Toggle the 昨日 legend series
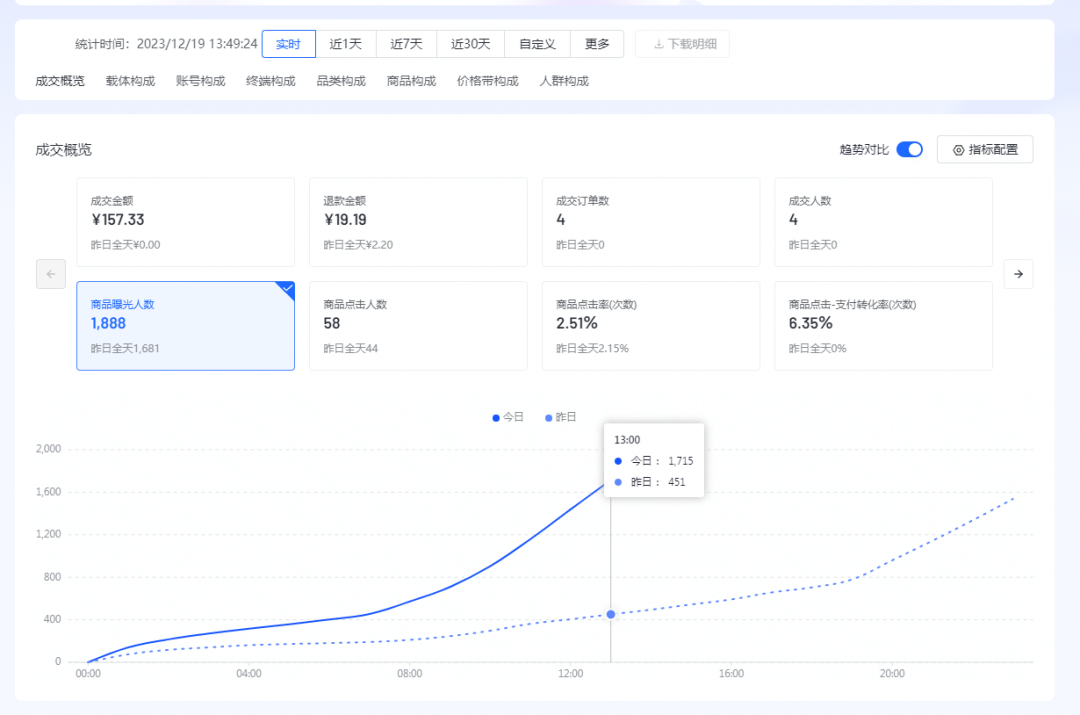The height and width of the screenshot is (715, 1080). pos(561,418)
